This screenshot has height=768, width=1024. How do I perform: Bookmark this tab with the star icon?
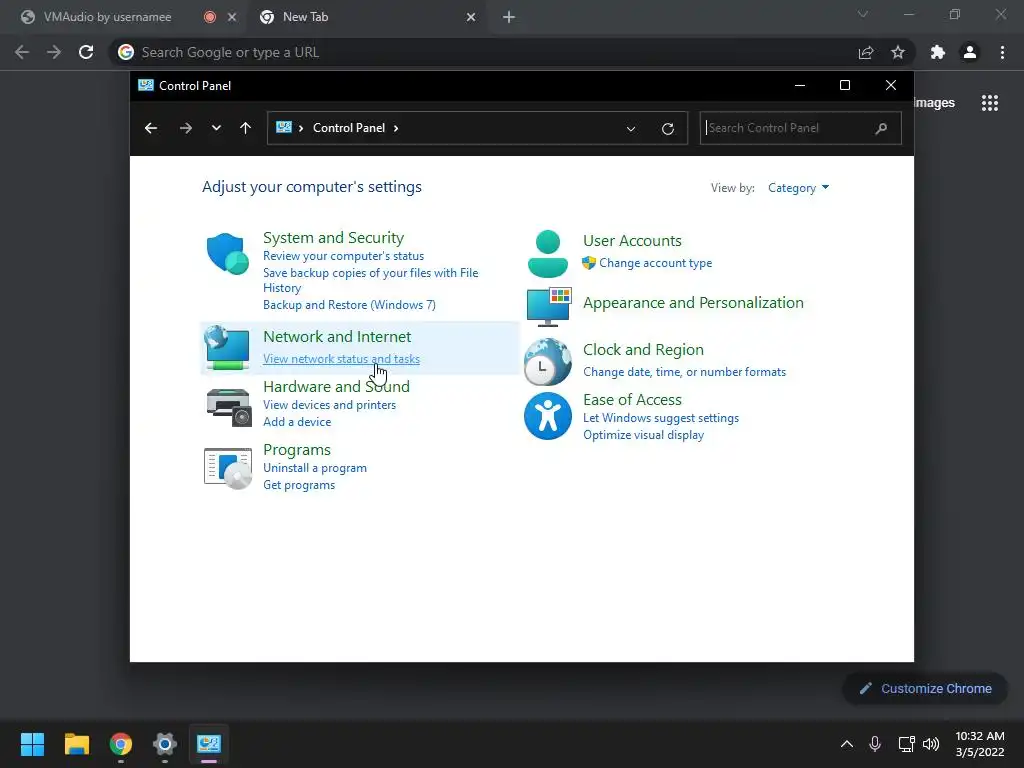coord(898,52)
